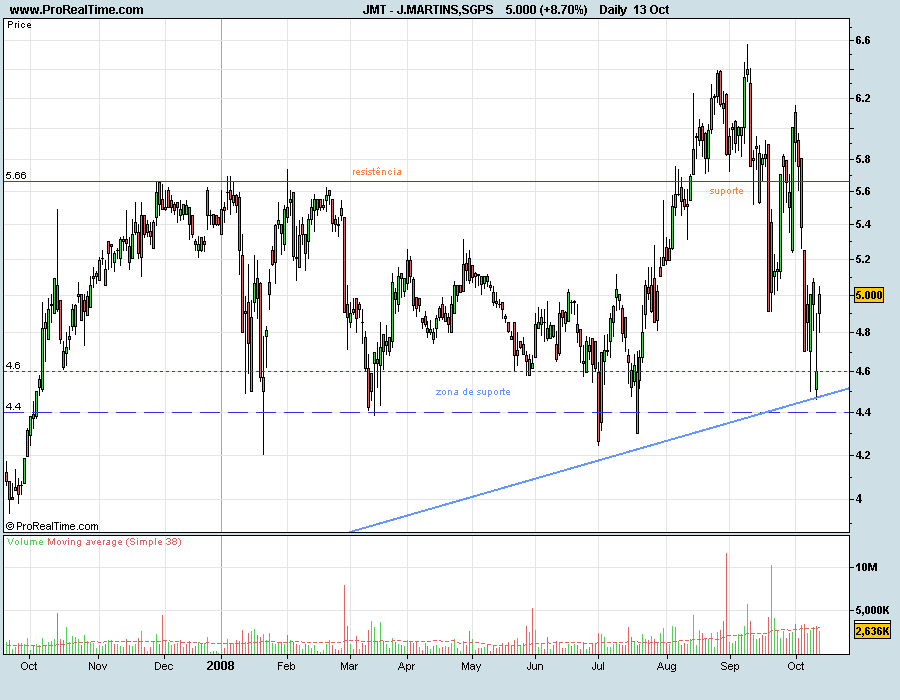
Task: Click the 5.2 tick on the price axis
Action: [x=863, y=259]
